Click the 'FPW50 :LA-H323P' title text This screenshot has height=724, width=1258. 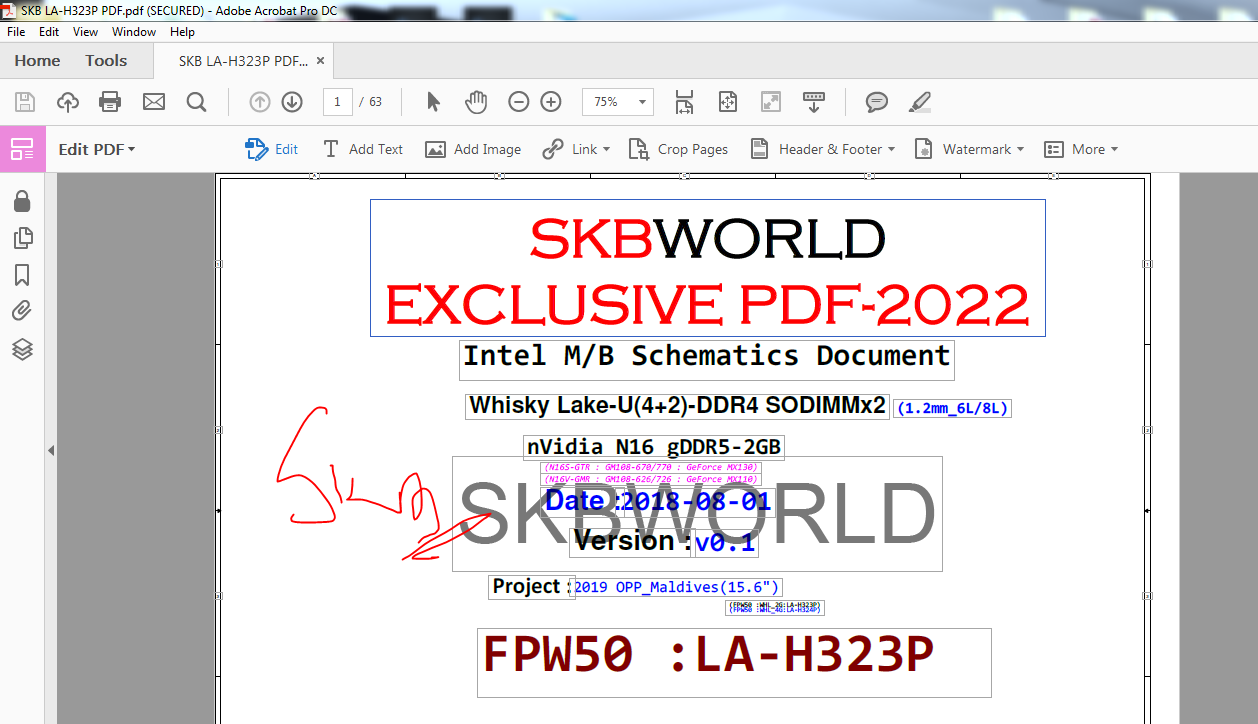tap(708, 655)
